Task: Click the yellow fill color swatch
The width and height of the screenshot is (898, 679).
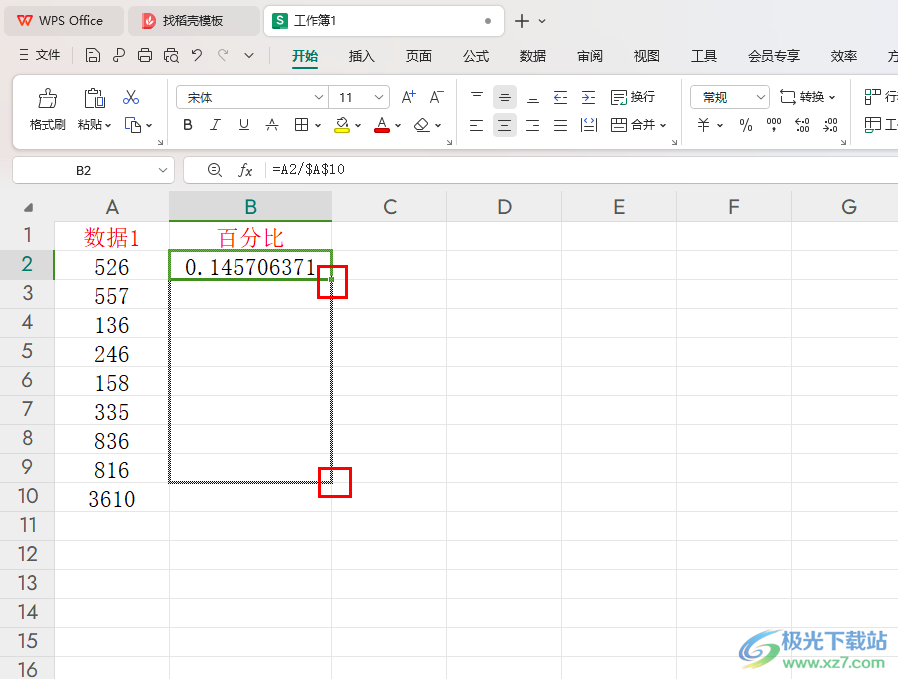Action: click(342, 125)
